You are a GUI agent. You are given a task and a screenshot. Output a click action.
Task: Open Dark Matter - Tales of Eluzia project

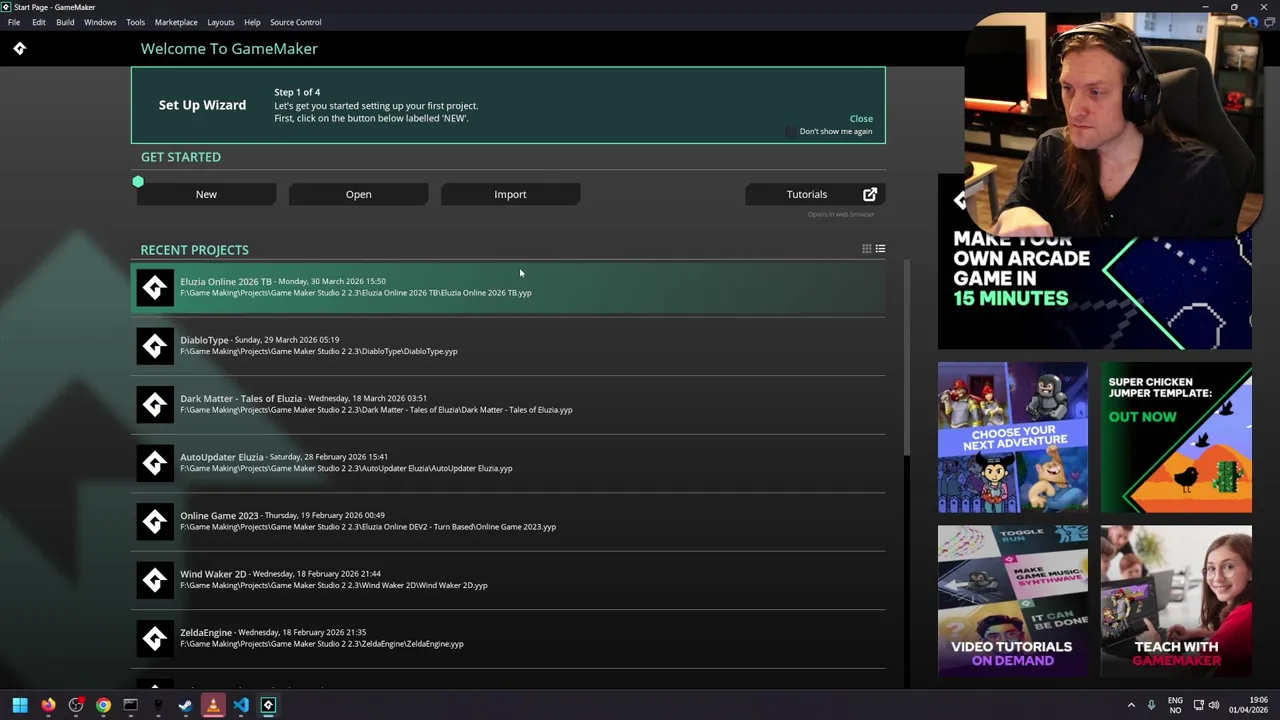point(508,405)
